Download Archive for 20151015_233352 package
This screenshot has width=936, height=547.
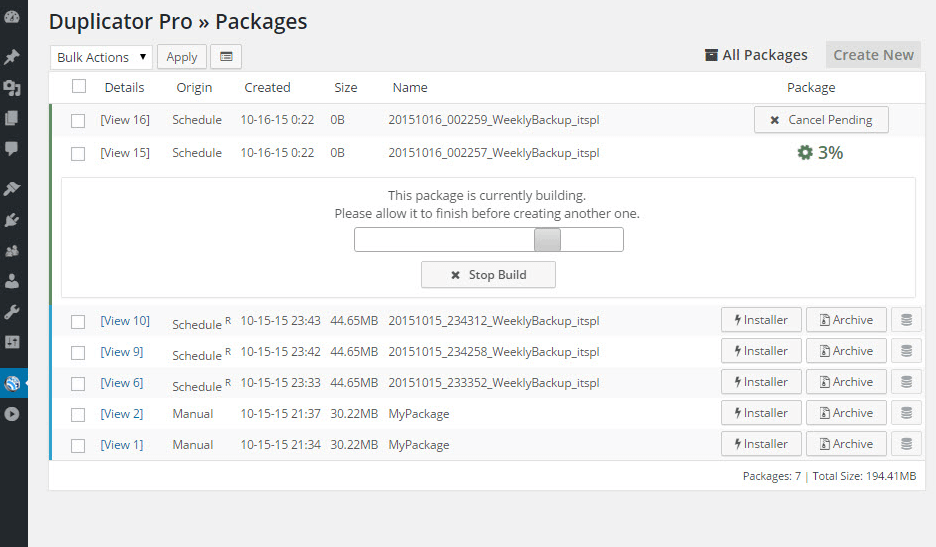846,382
